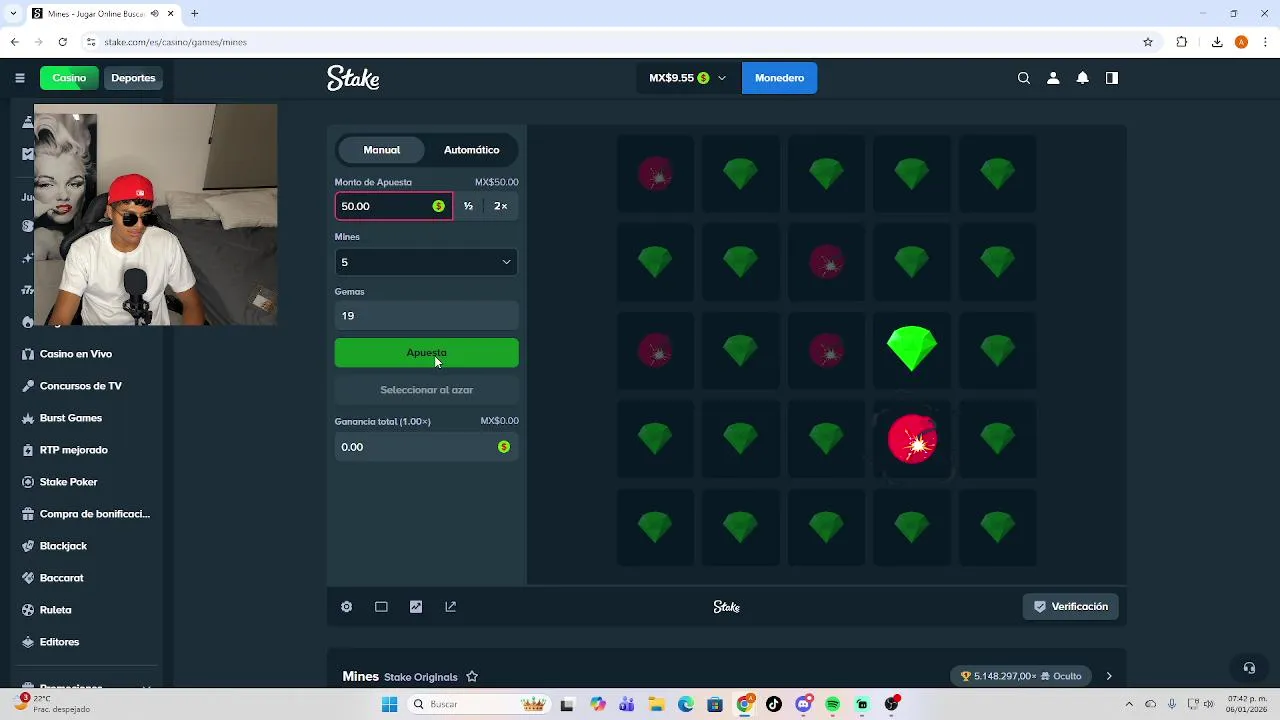This screenshot has width=1280, height=720.
Task: Open a new browser tab
Action: 195,13
